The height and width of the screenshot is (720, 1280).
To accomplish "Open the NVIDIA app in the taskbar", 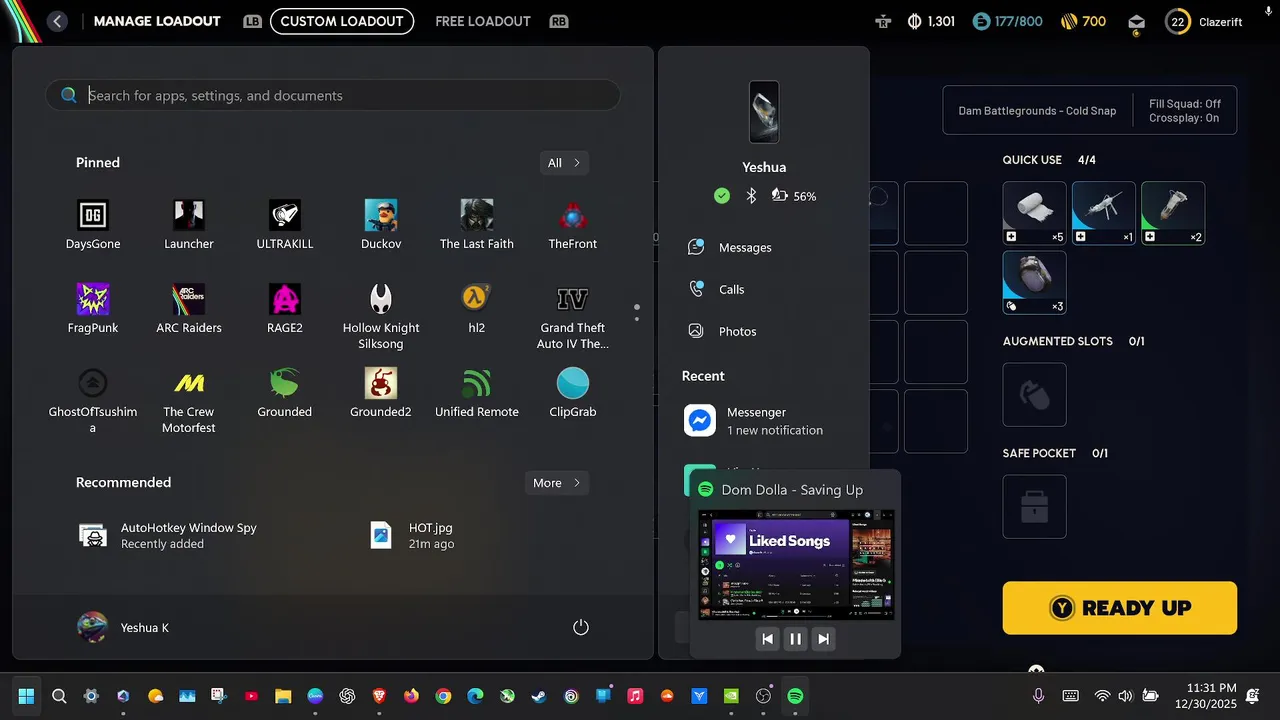I will click(x=731, y=696).
